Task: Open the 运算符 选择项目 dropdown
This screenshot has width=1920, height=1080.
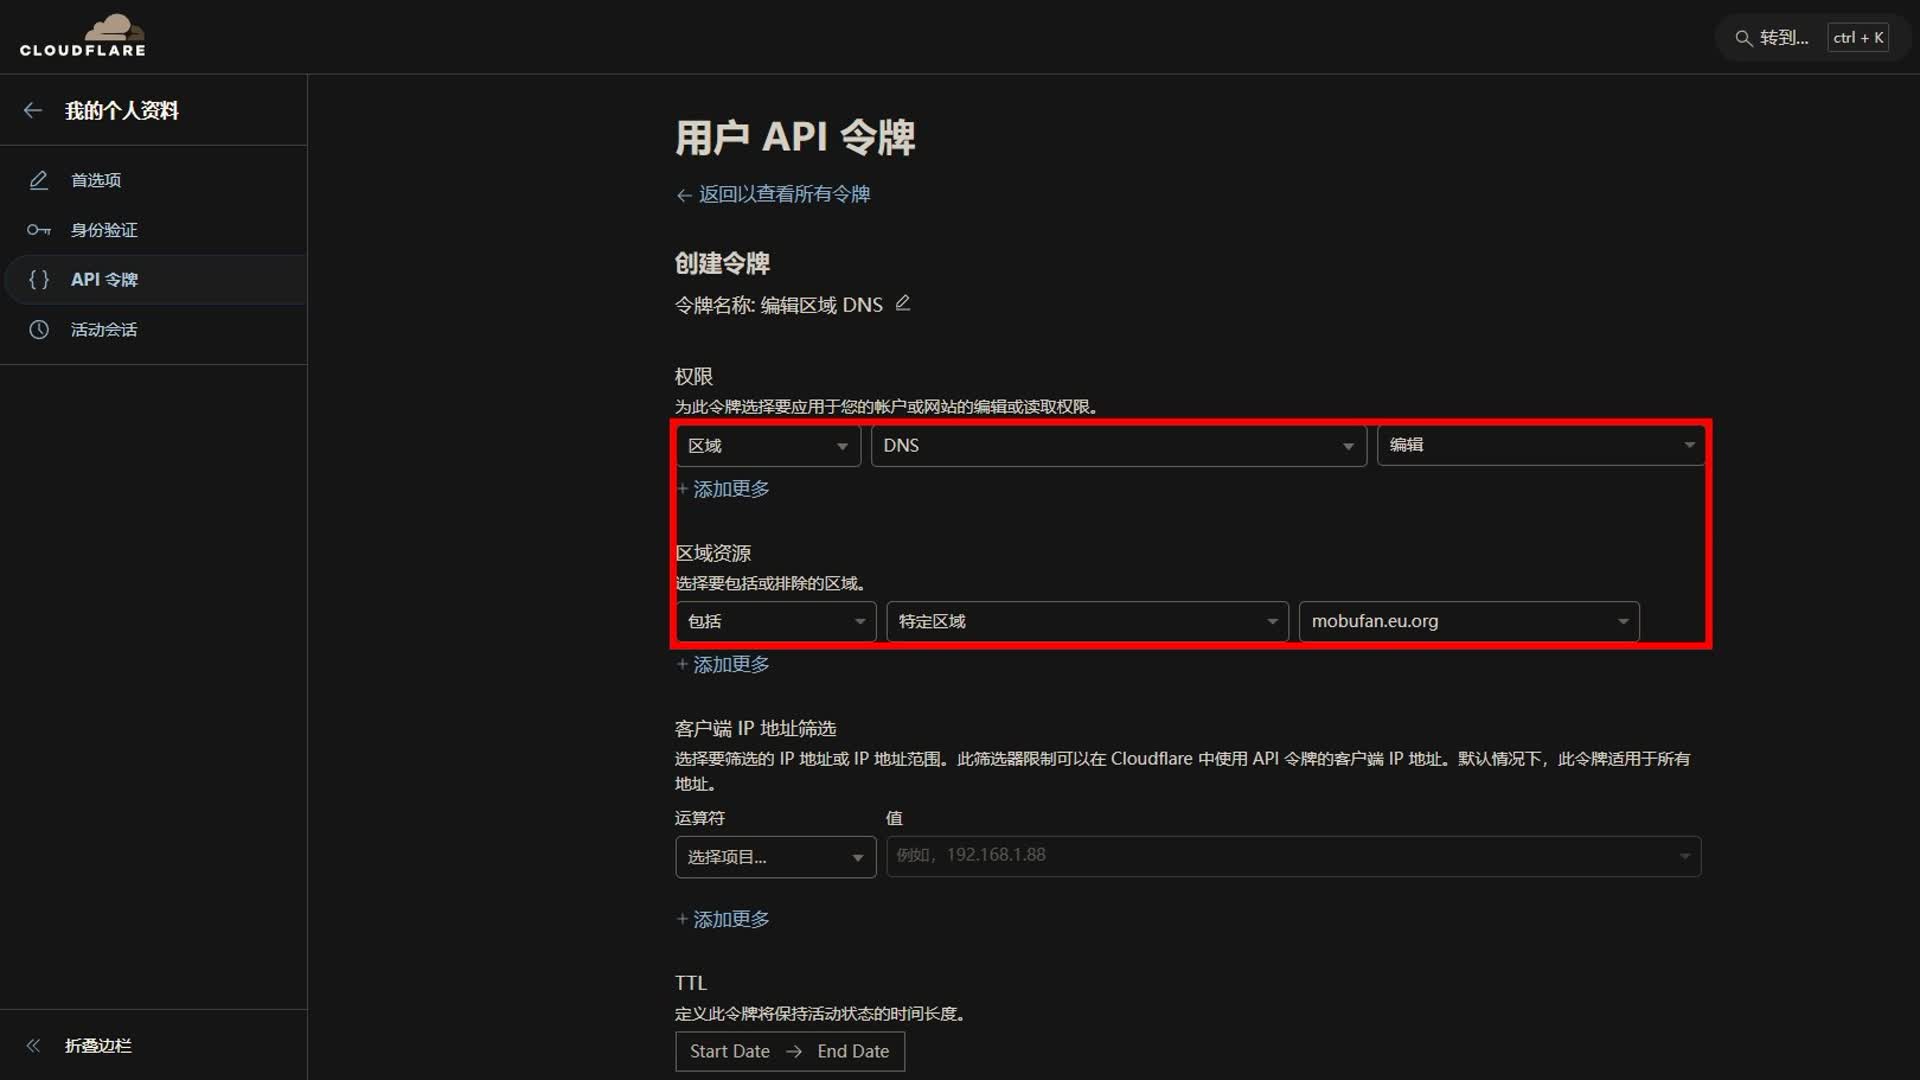Action: click(x=776, y=857)
